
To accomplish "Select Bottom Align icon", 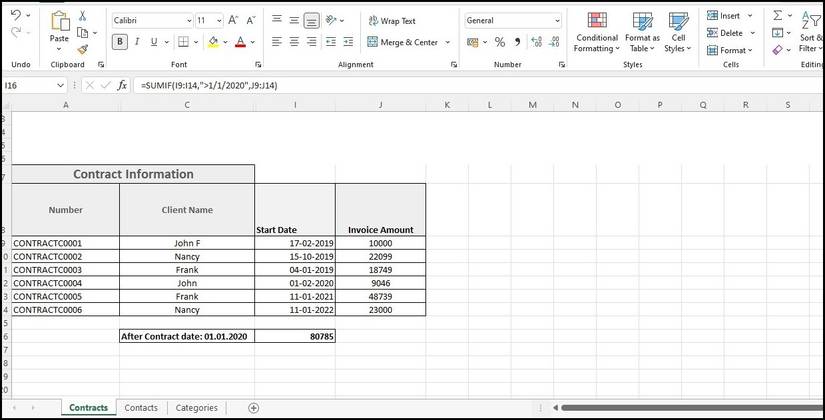I will (312, 21).
